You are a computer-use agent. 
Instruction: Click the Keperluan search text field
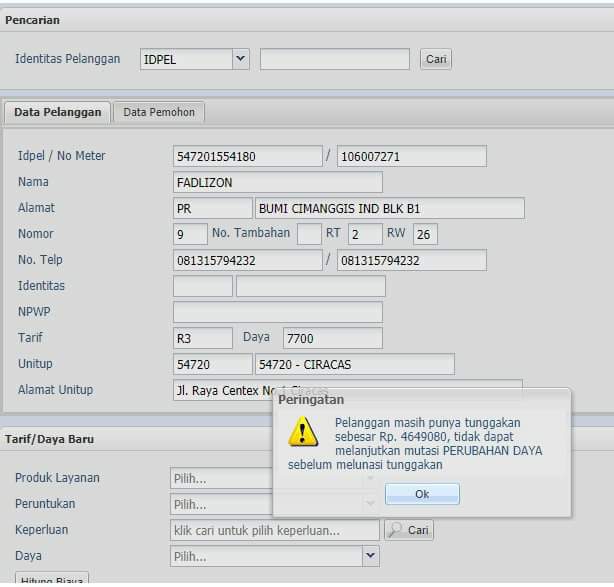tap(275, 530)
